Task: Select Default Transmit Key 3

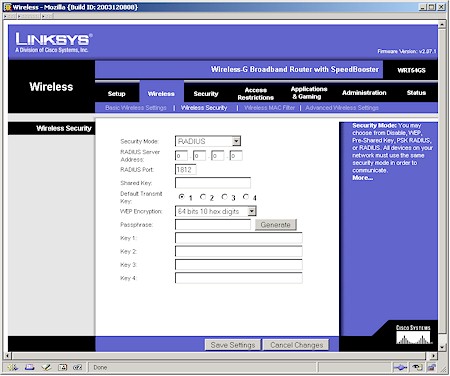Action: pos(224,197)
